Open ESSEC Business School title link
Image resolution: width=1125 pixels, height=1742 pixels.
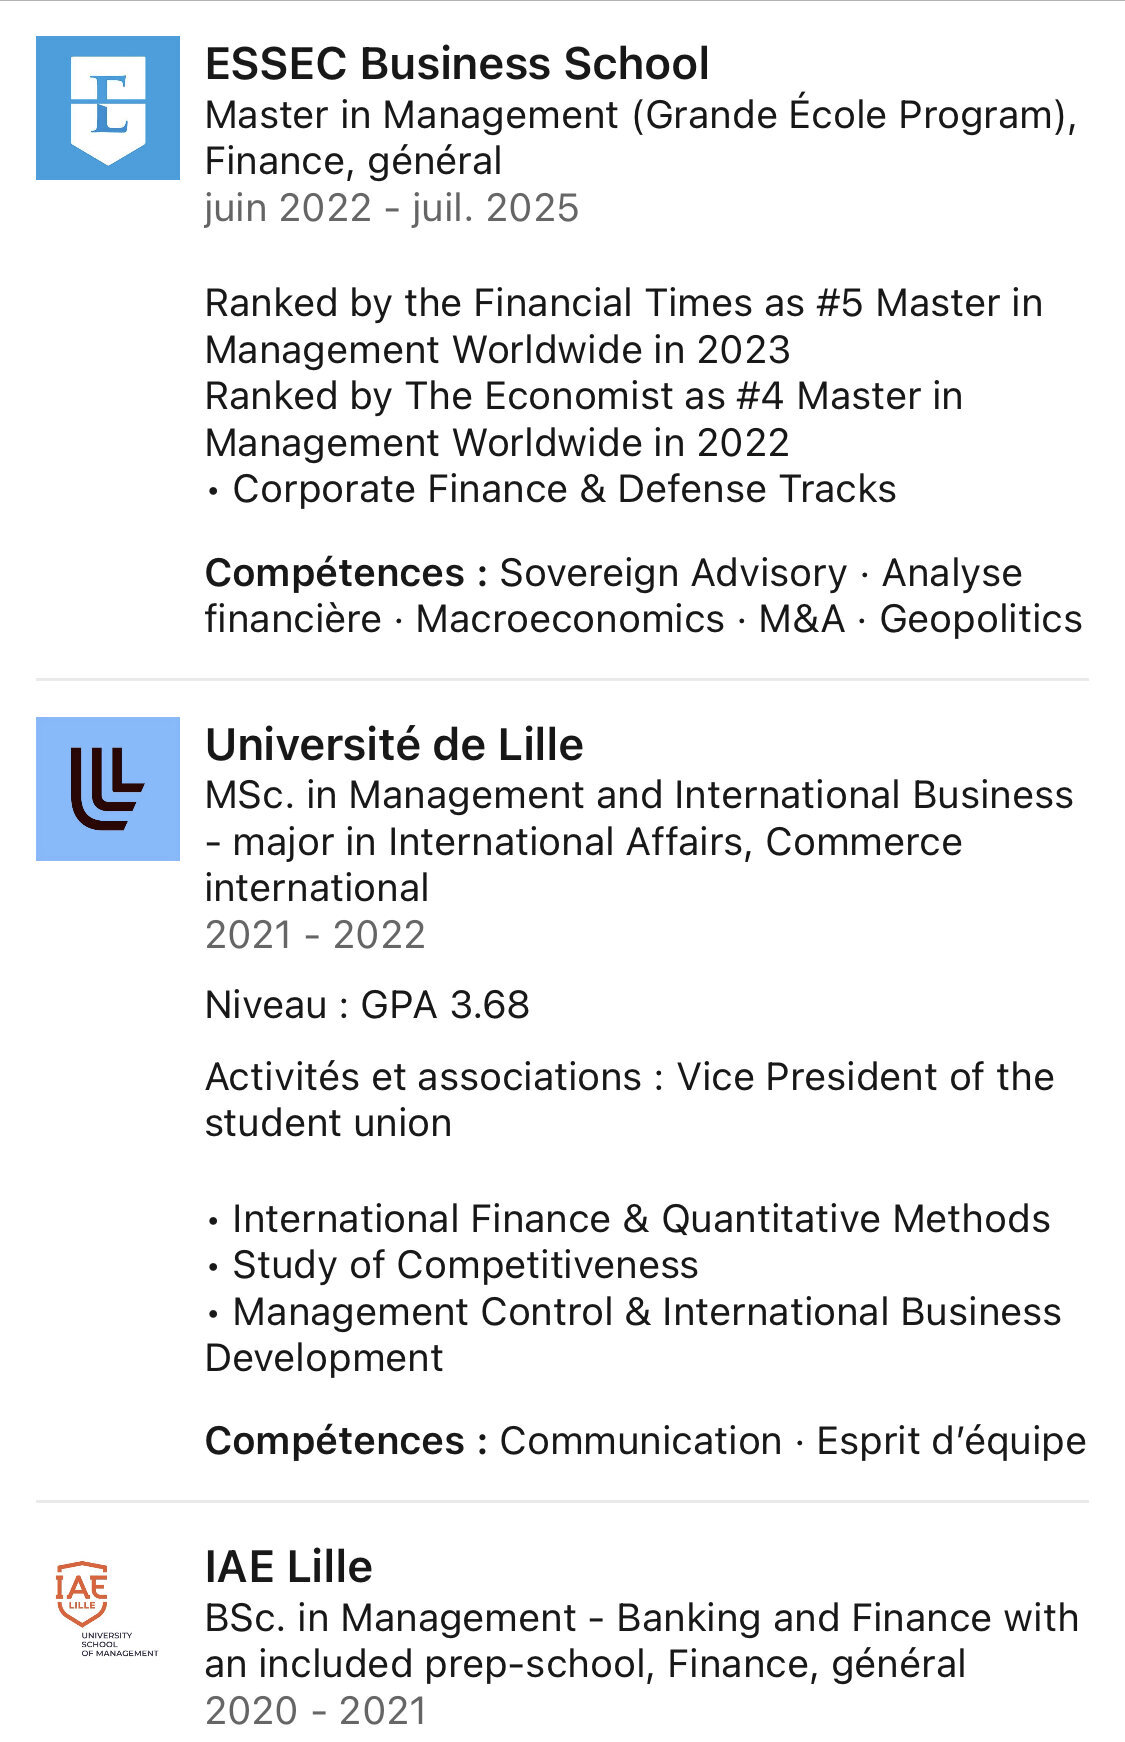(x=457, y=64)
